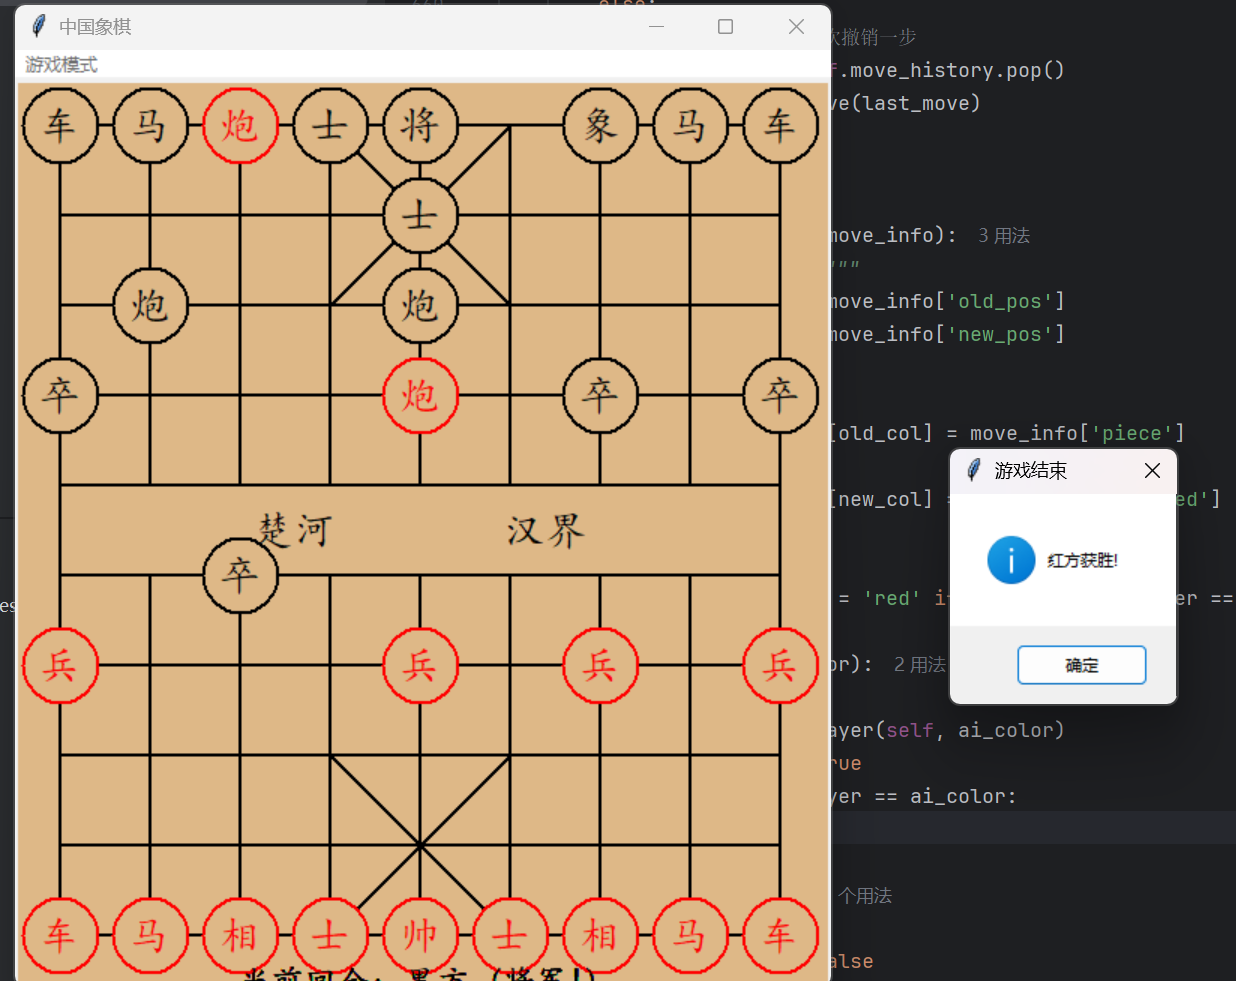Select the black 车 in the top-left corner

(x=60, y=126)
